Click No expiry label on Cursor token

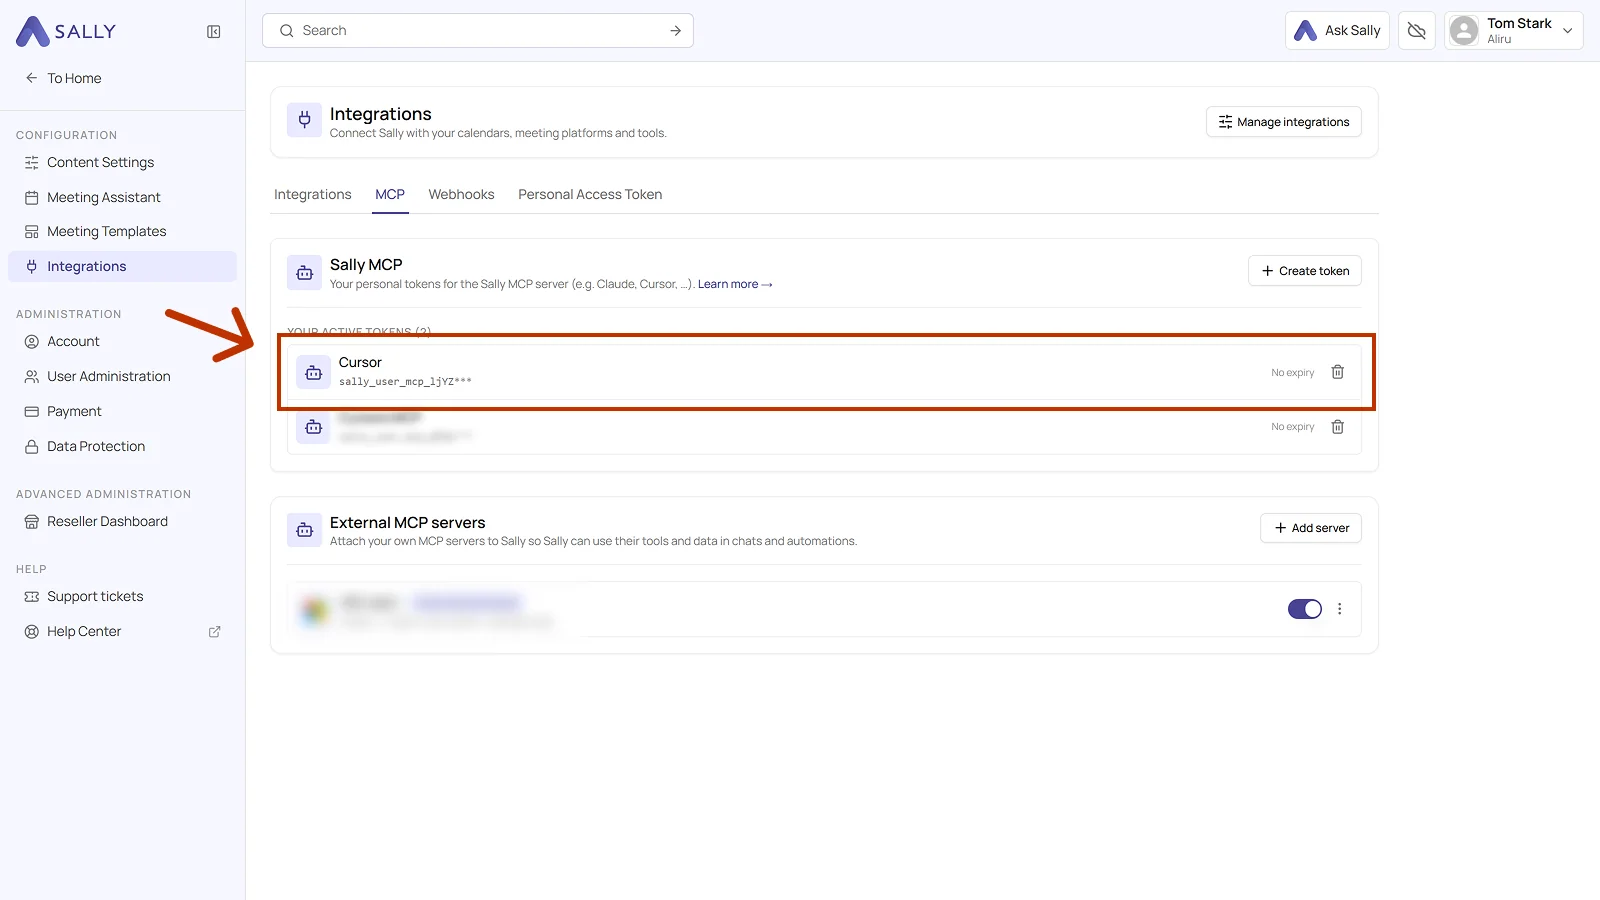[1293, 373]
